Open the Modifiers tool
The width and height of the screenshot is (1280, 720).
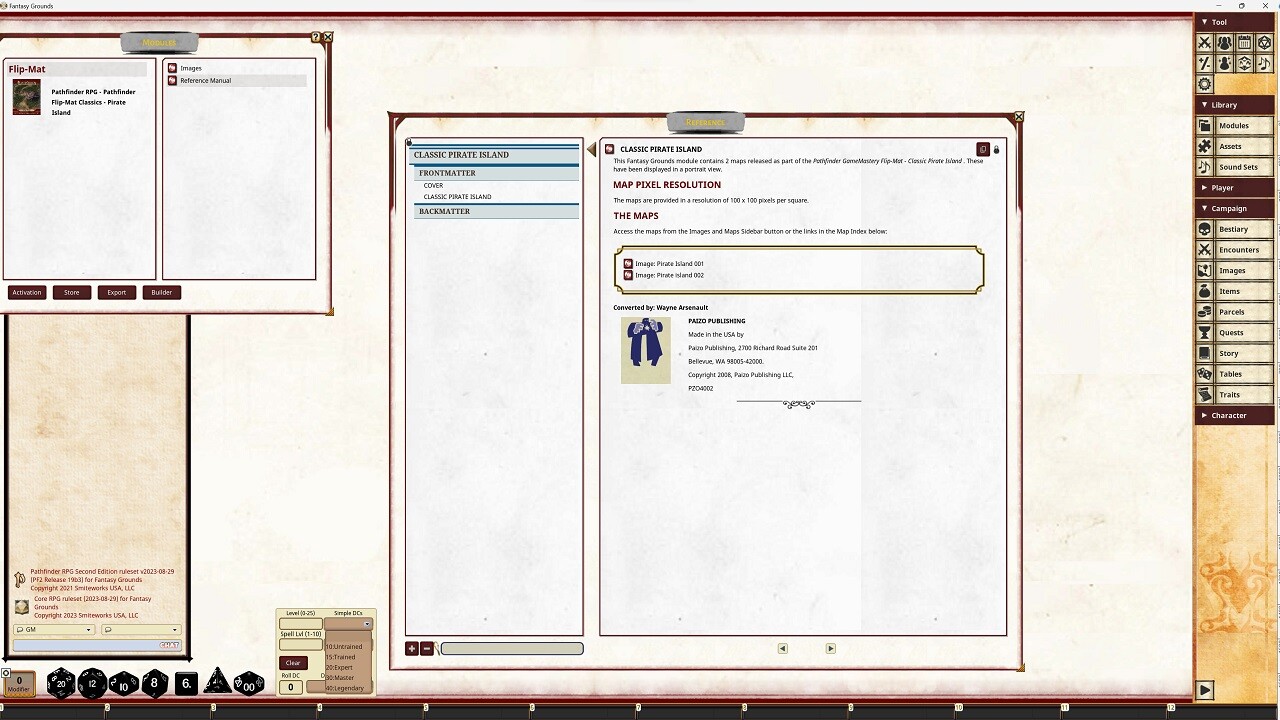1204,63
